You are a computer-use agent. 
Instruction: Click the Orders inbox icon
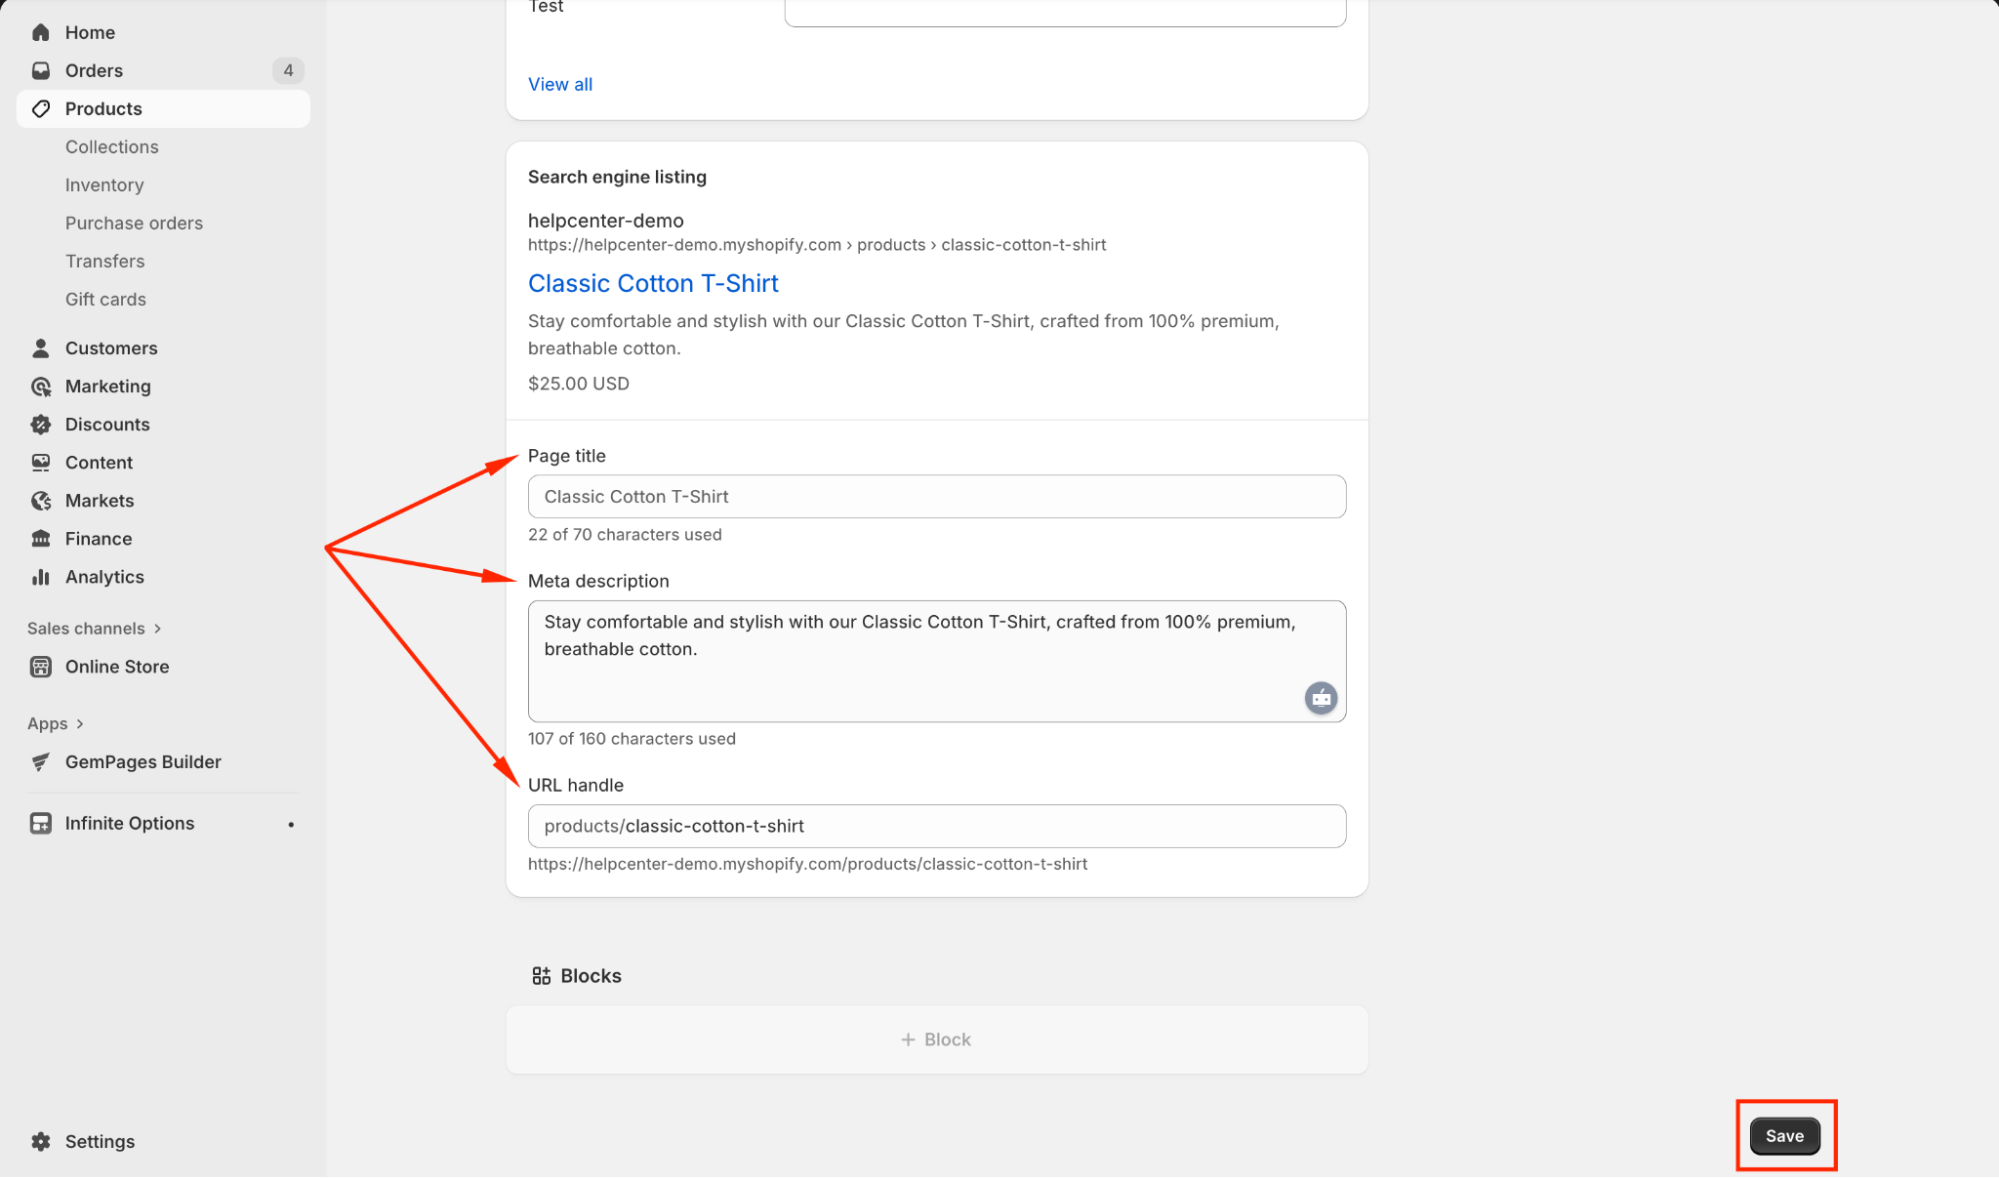click(41, 70)
